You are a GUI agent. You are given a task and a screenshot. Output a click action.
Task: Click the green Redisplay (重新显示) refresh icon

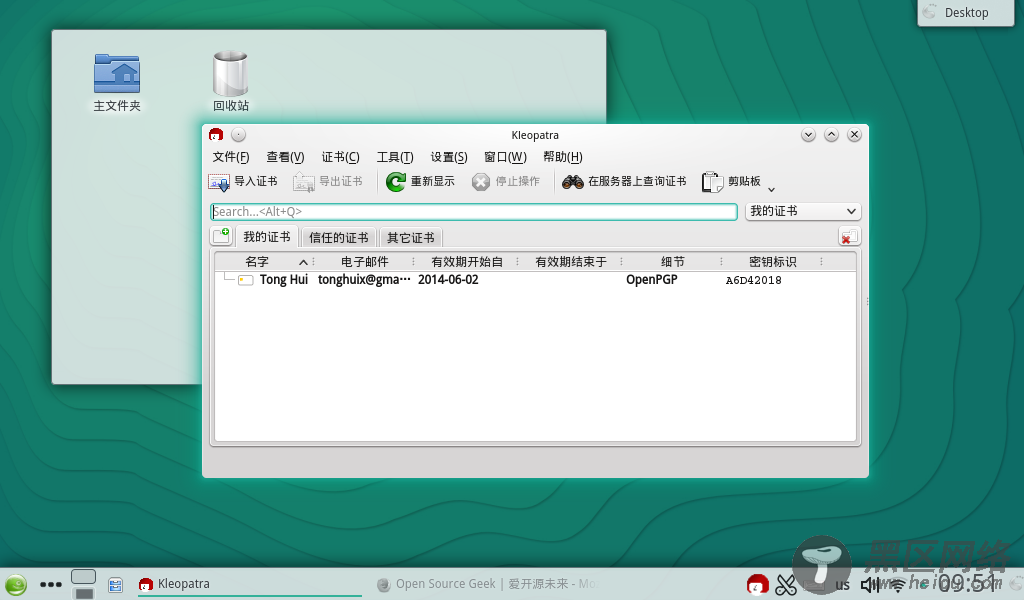point(395,182)
